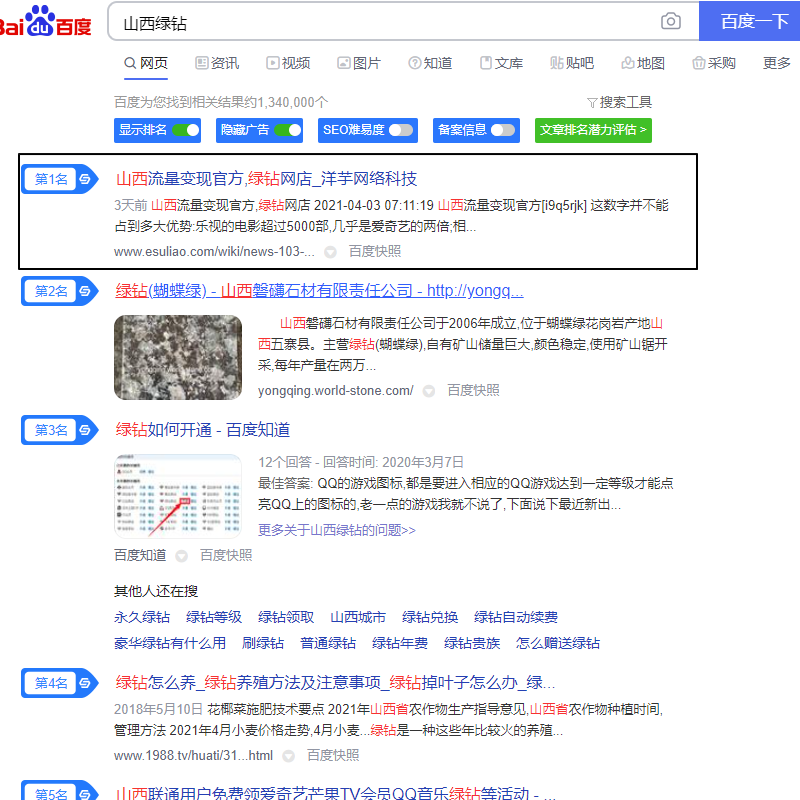
Task: Open result 山西流量变现官方,绿钻网店_洋芋网络科技
Action: [x=266, y=179]
